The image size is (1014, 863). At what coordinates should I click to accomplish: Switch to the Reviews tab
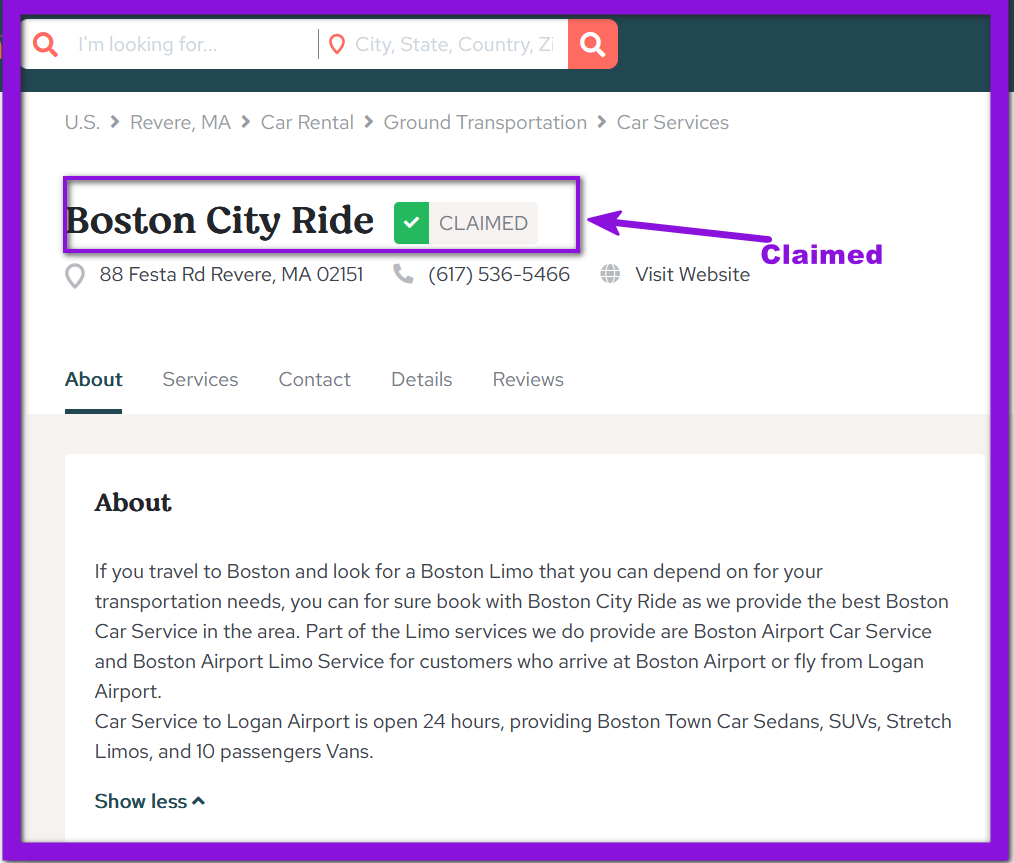[528, 379]
